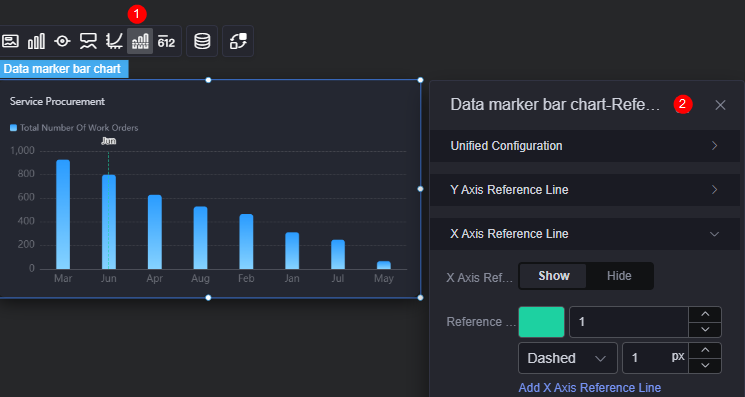Viewport: 745px width, 397px height.
Task: Click the May x-axis label
Action: (384, 278)
